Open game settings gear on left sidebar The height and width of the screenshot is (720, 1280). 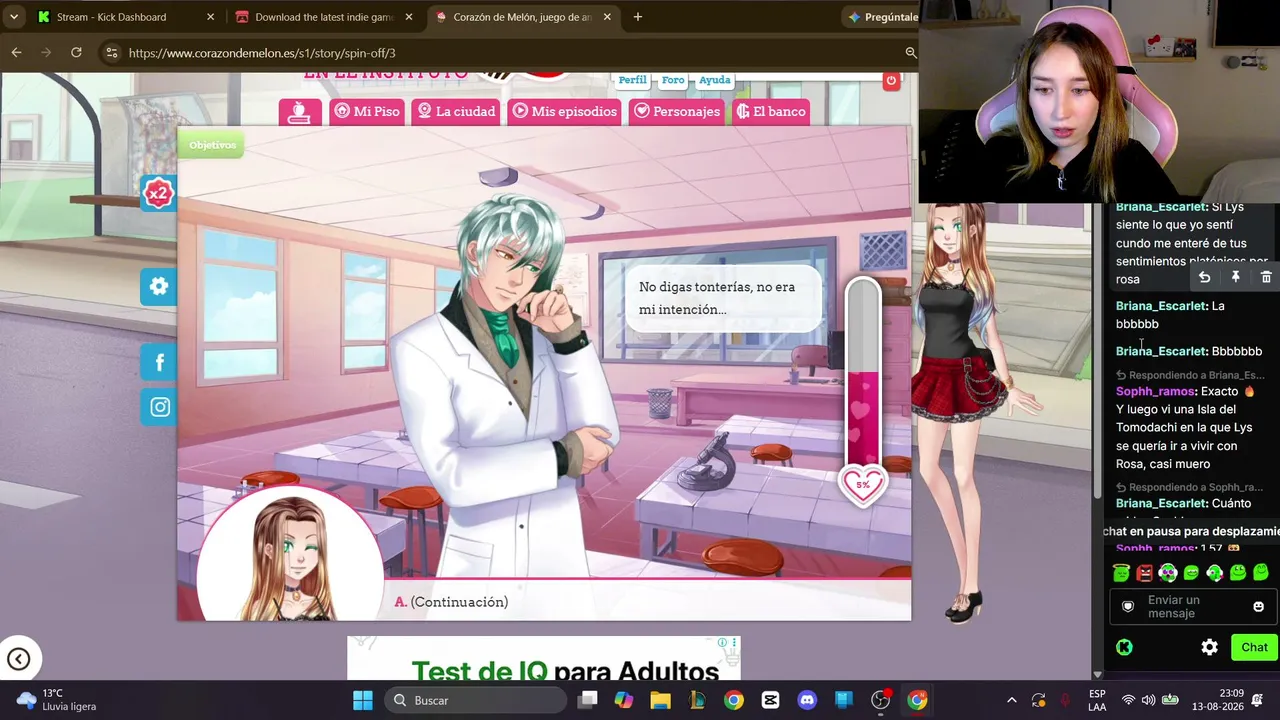(x=159, y=287)
